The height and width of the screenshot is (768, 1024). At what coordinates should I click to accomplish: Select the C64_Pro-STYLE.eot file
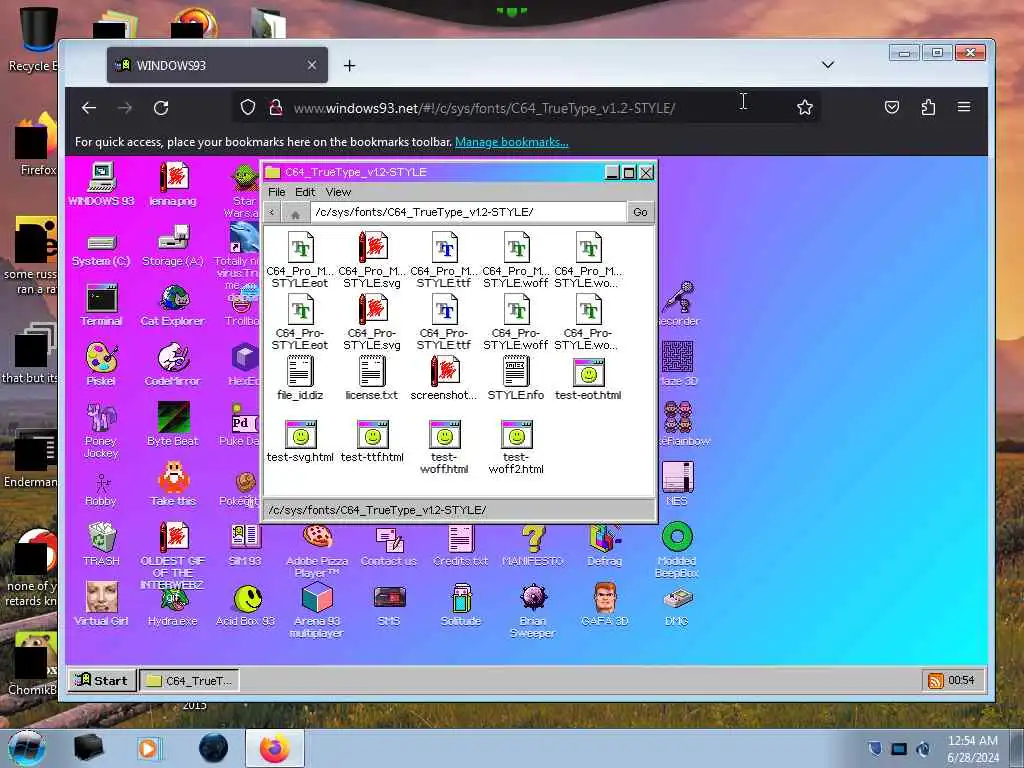[300, 322]
